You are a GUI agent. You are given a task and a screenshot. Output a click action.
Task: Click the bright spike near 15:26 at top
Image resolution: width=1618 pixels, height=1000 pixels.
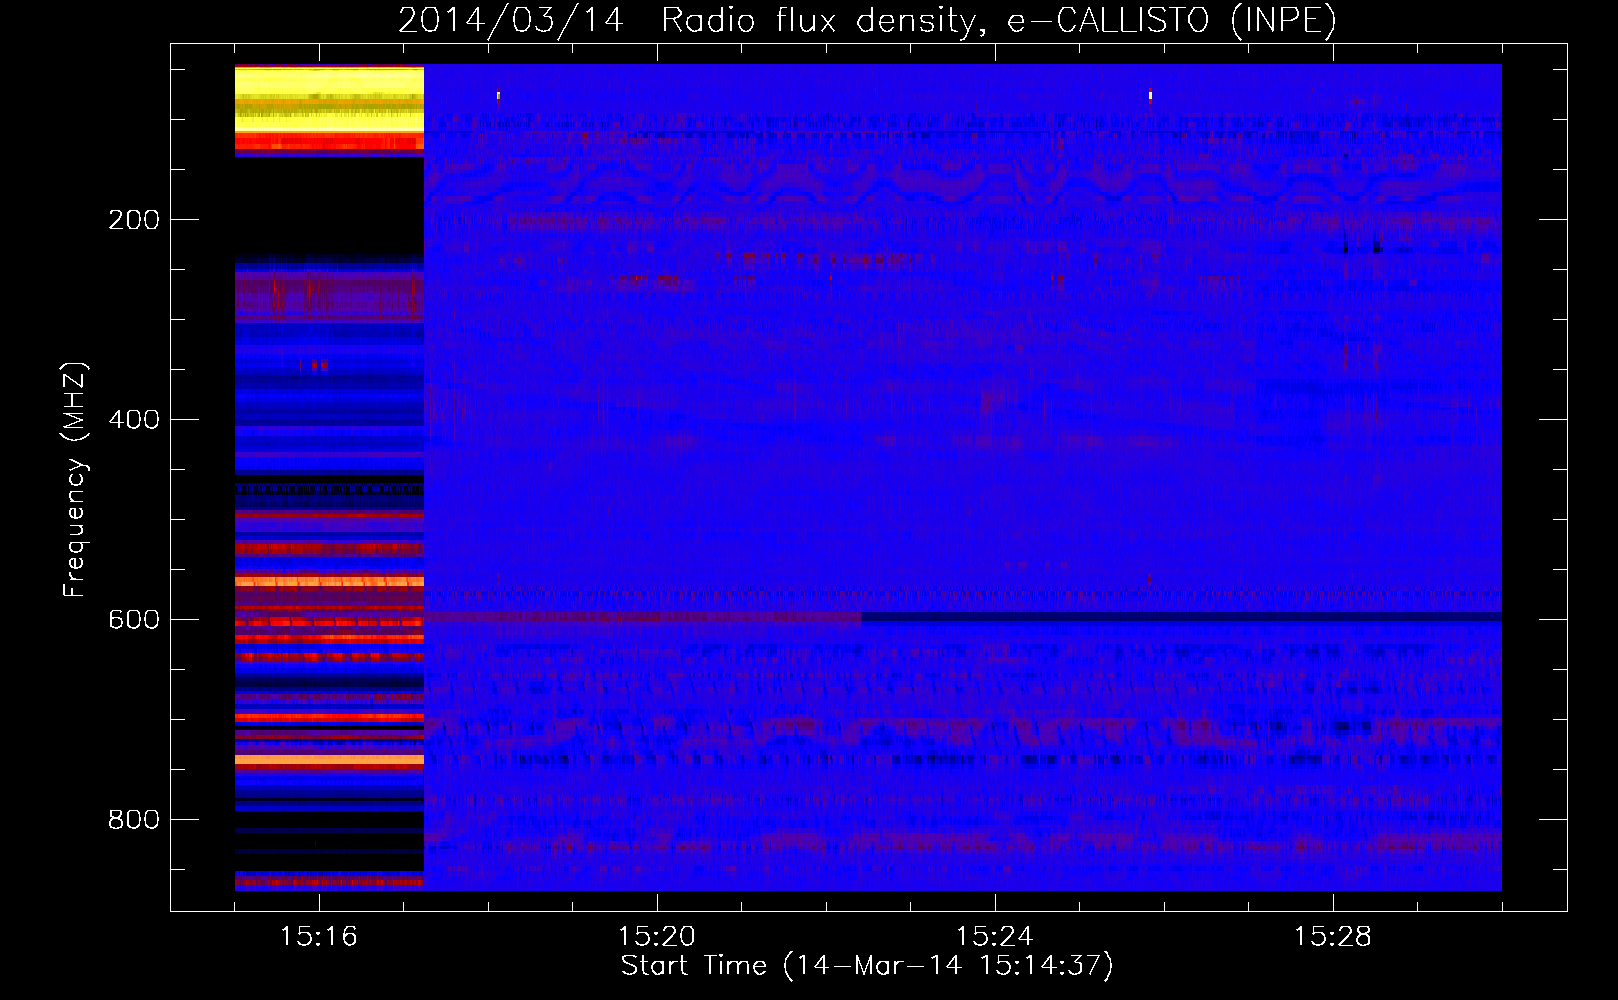click(1150, 96)
